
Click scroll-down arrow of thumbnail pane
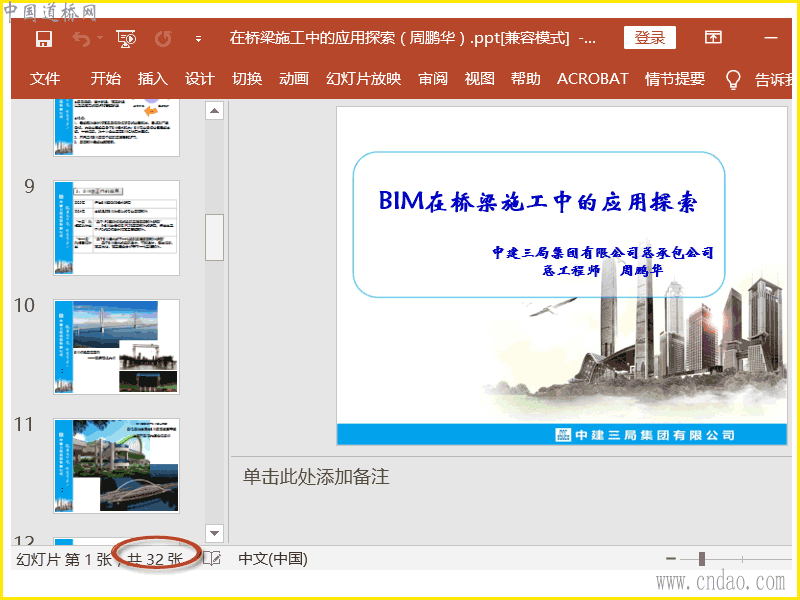[x=214, y=533]
